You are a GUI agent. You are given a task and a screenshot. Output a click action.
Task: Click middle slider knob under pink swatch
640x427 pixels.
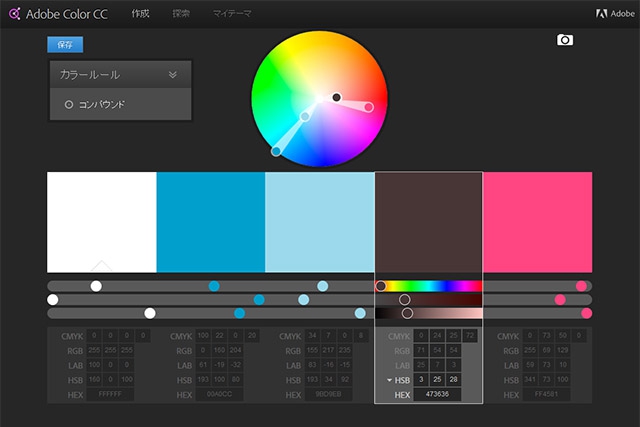coord(560,300)
